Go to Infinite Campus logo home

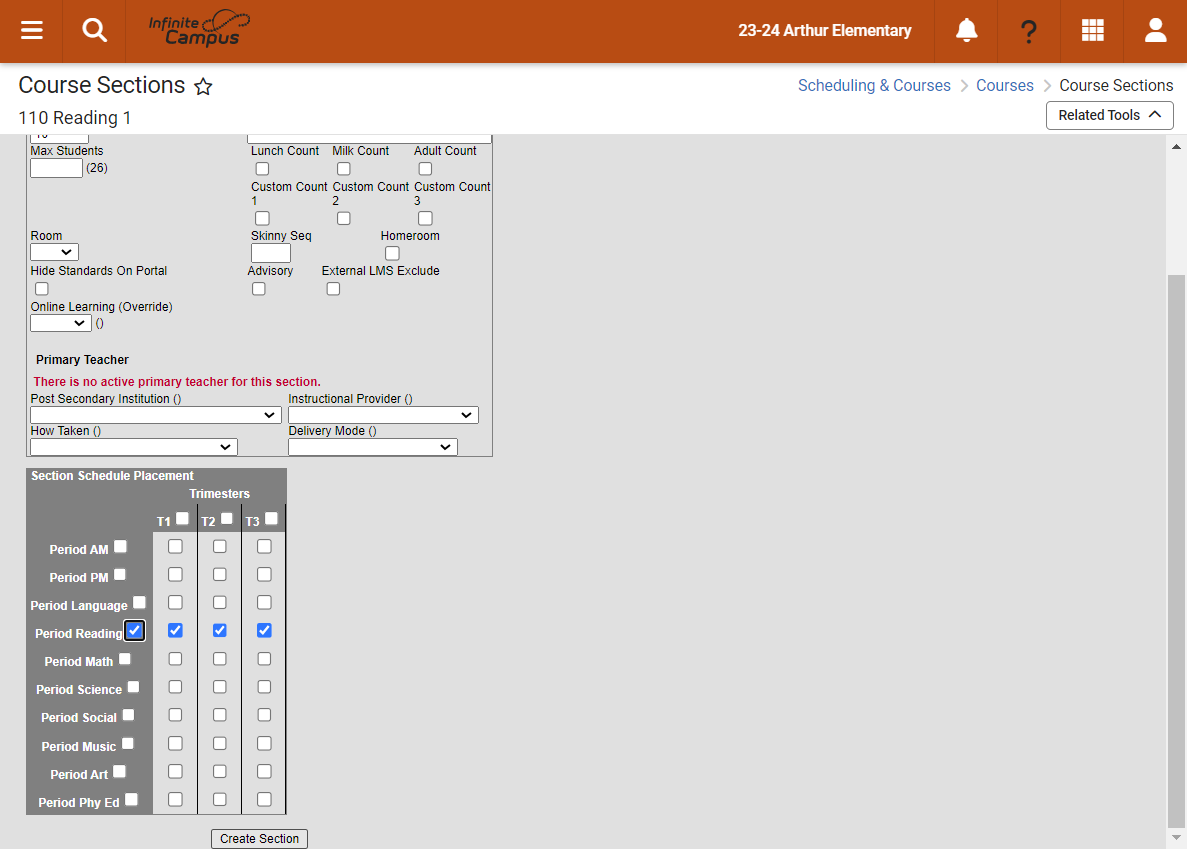199,29
